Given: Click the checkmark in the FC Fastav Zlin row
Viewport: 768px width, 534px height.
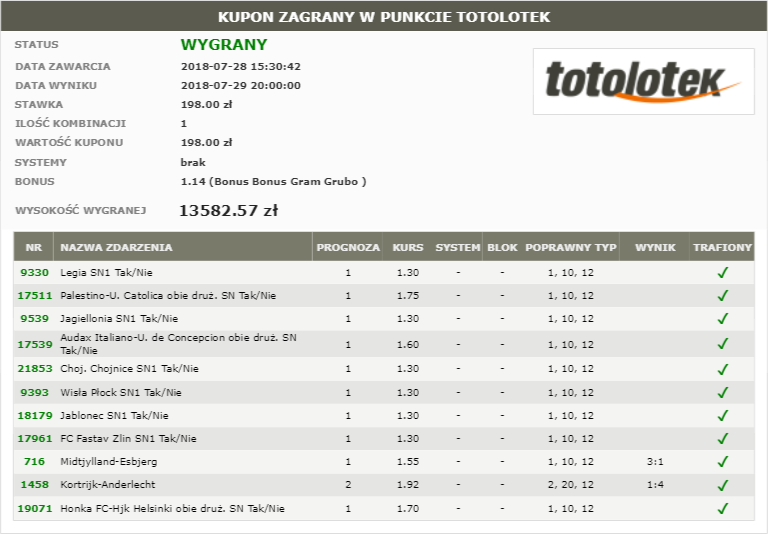Looking at the screenshot, I should (722, 438).
